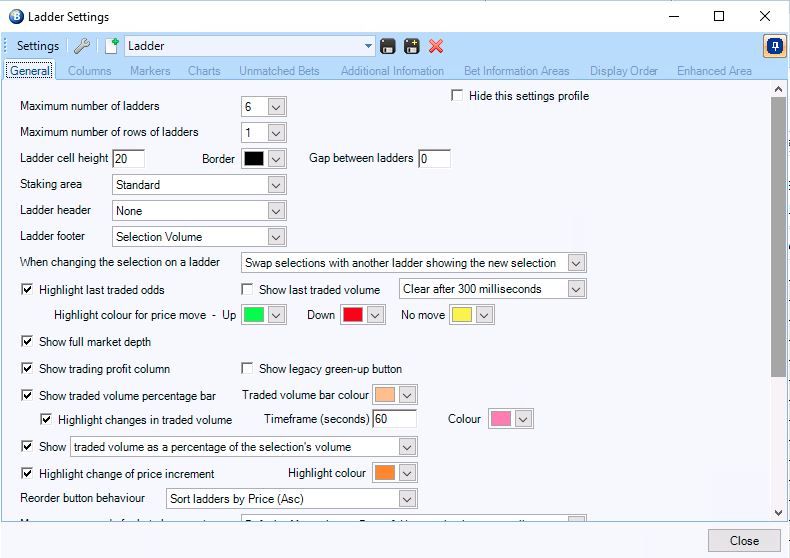Click the Settings toolbar label
790x558 pixels.
(x=38, y=46)
